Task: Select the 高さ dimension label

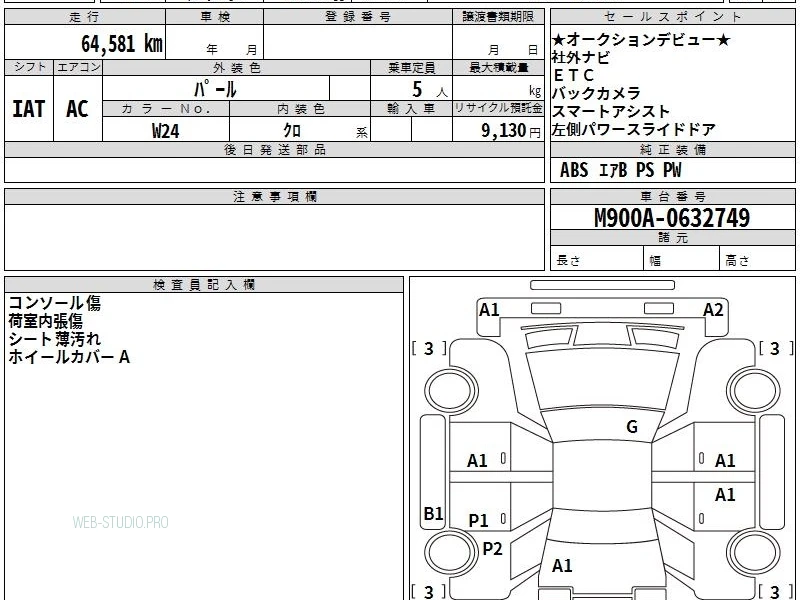Action: (738, 261)
